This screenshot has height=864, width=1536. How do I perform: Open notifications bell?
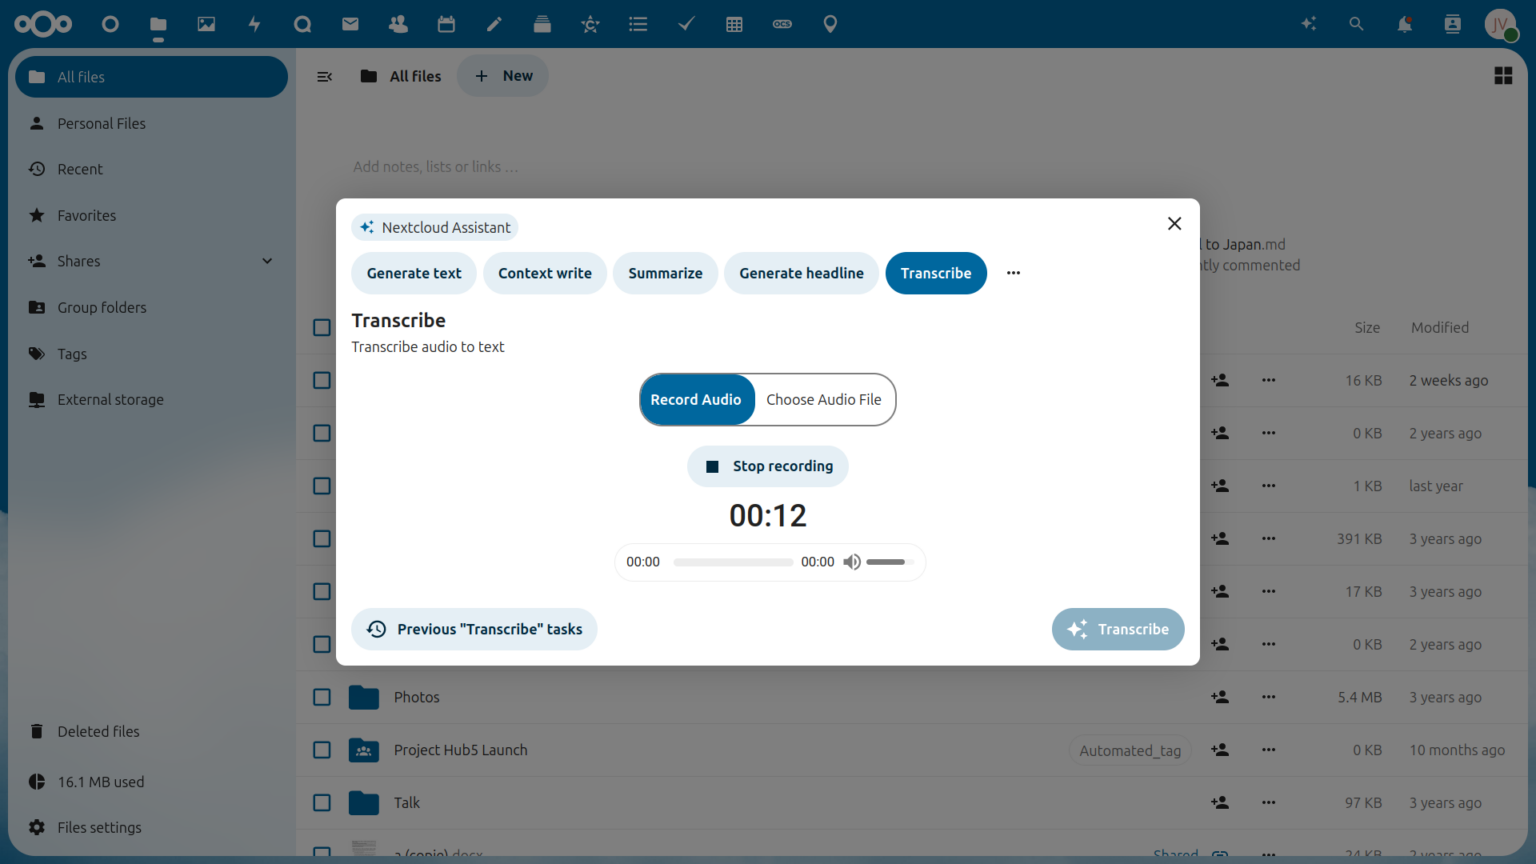tap(1404, 23)
